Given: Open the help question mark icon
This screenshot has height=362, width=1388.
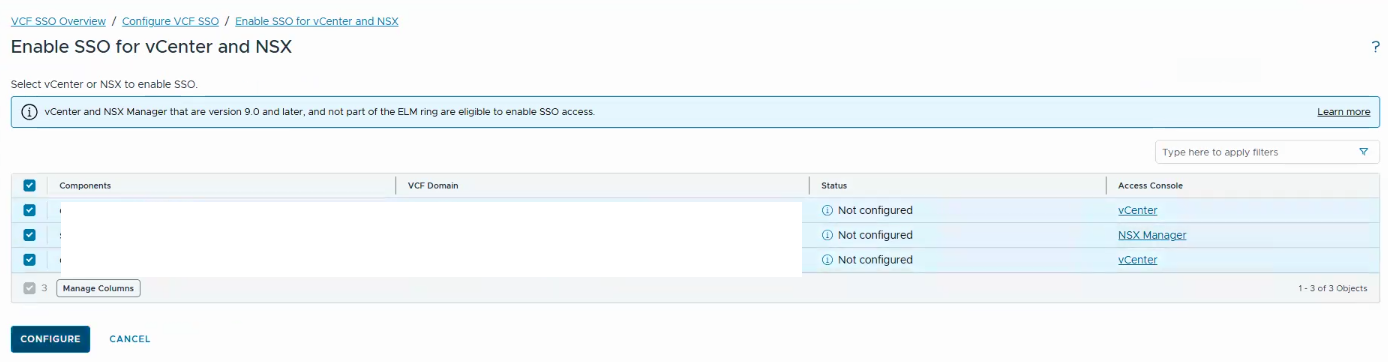Looking at the screenshot, I should click(x=1376, y=48).
